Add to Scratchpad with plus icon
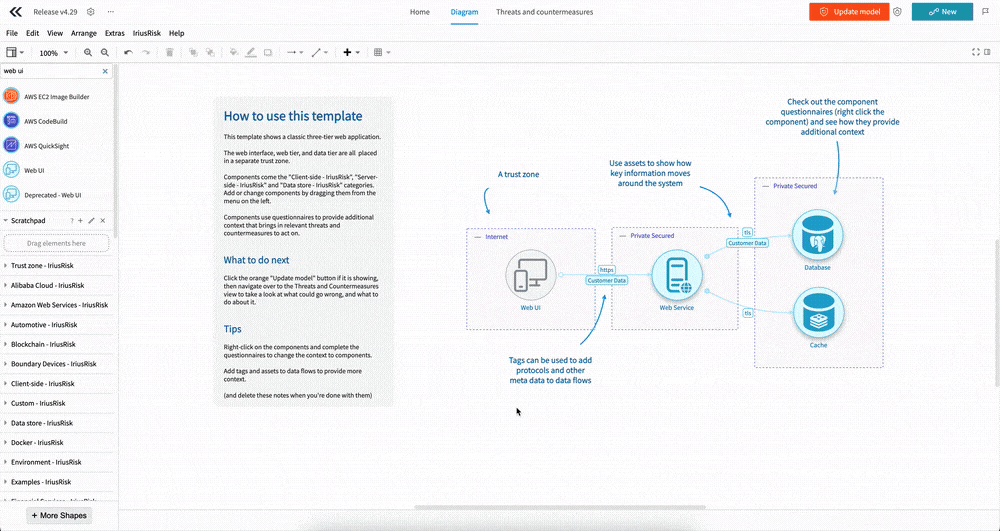The height and width of the screenshot is (531, 1000). tap(80, 221)
